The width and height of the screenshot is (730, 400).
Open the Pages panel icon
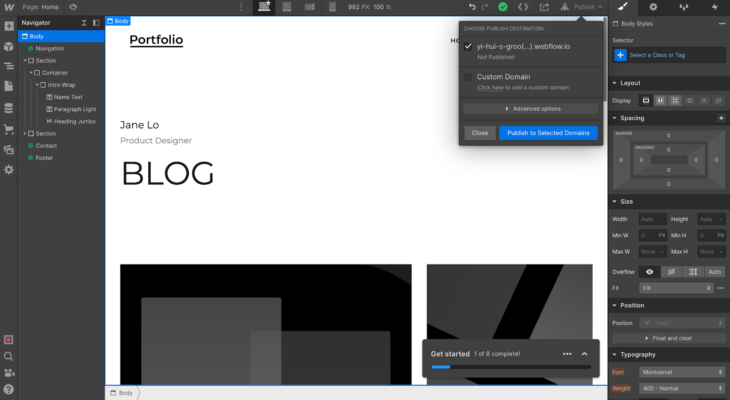point(8,86)
